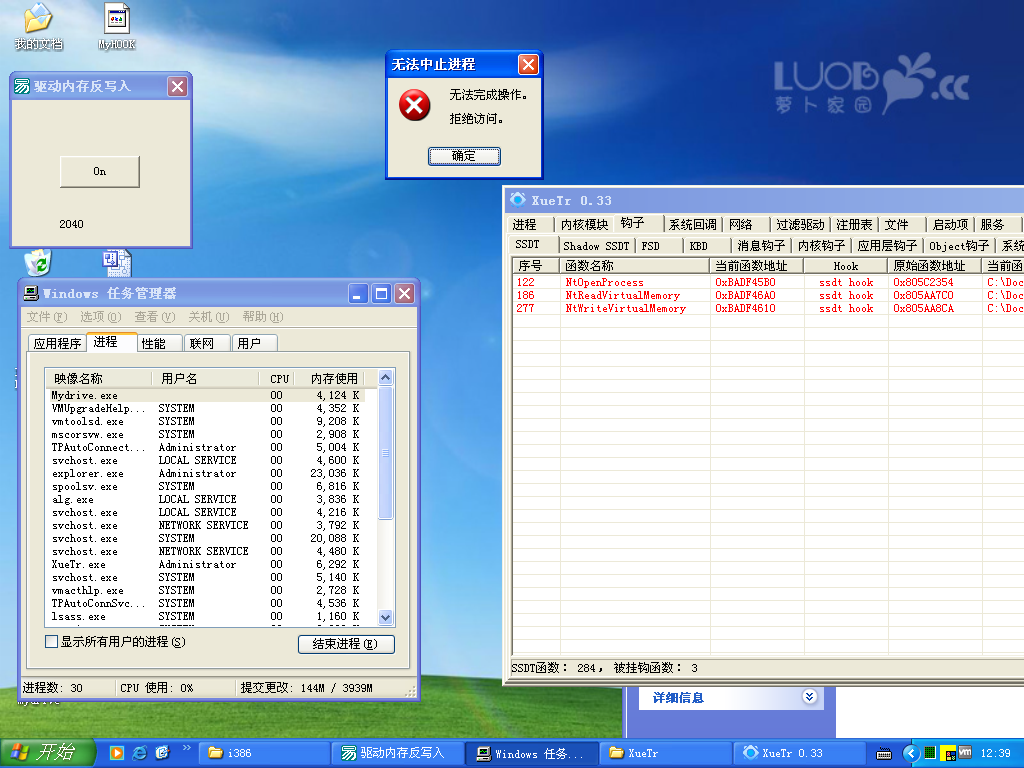Close the 无法中止进程 dialog
This screenshot has height=768, width=1024.
click(528, 64)
